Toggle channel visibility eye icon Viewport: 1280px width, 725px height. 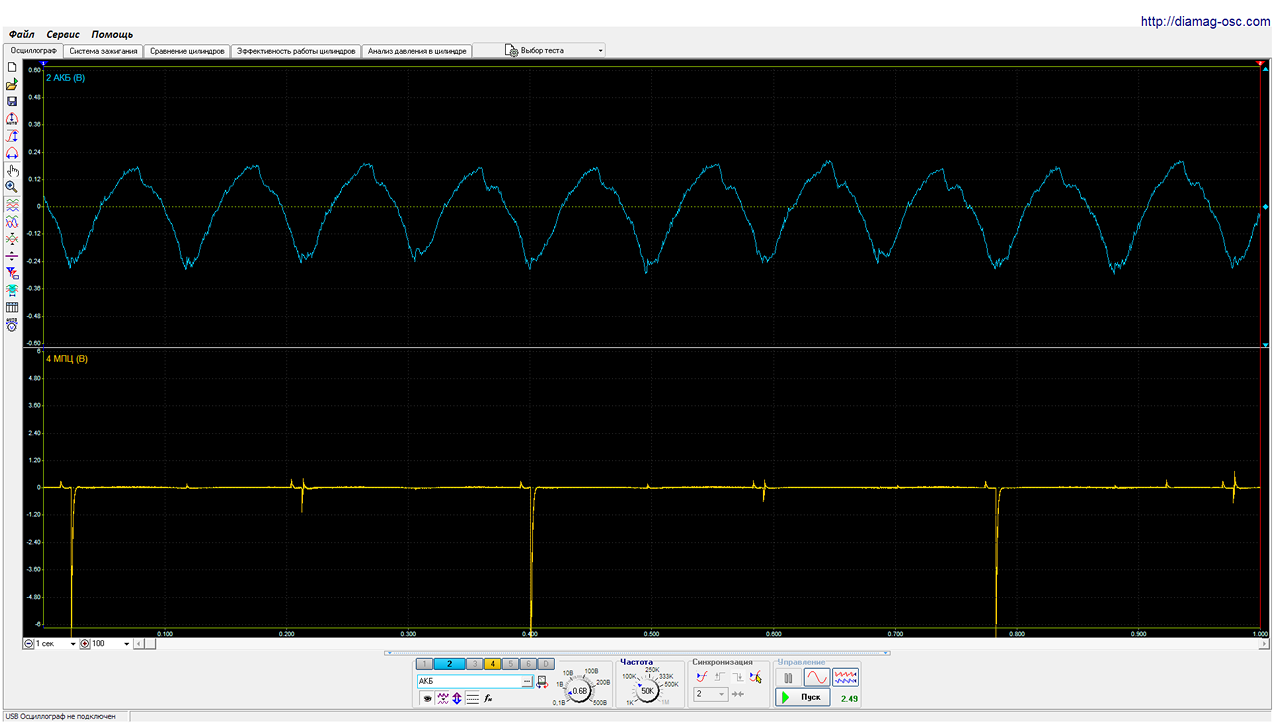[x=427, y=698]
